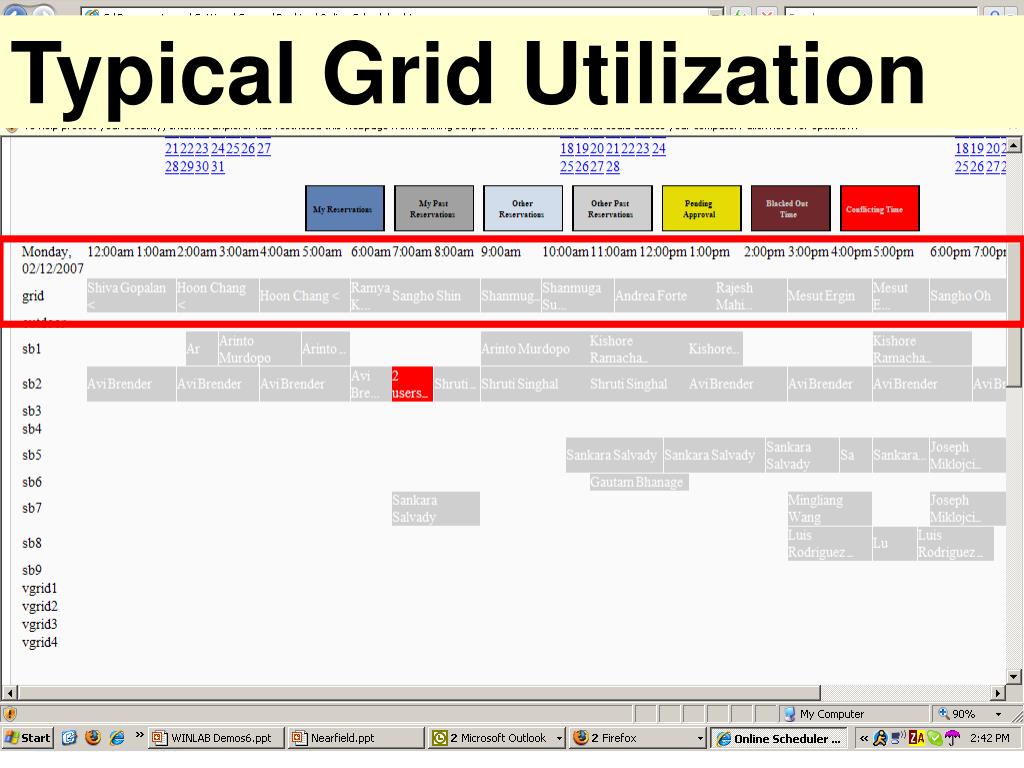Open Mesut Ergin's 3:00pm grid reservation
This screenshot has height=768, width=1024.
pyautogui.click(x=829, y=296)
